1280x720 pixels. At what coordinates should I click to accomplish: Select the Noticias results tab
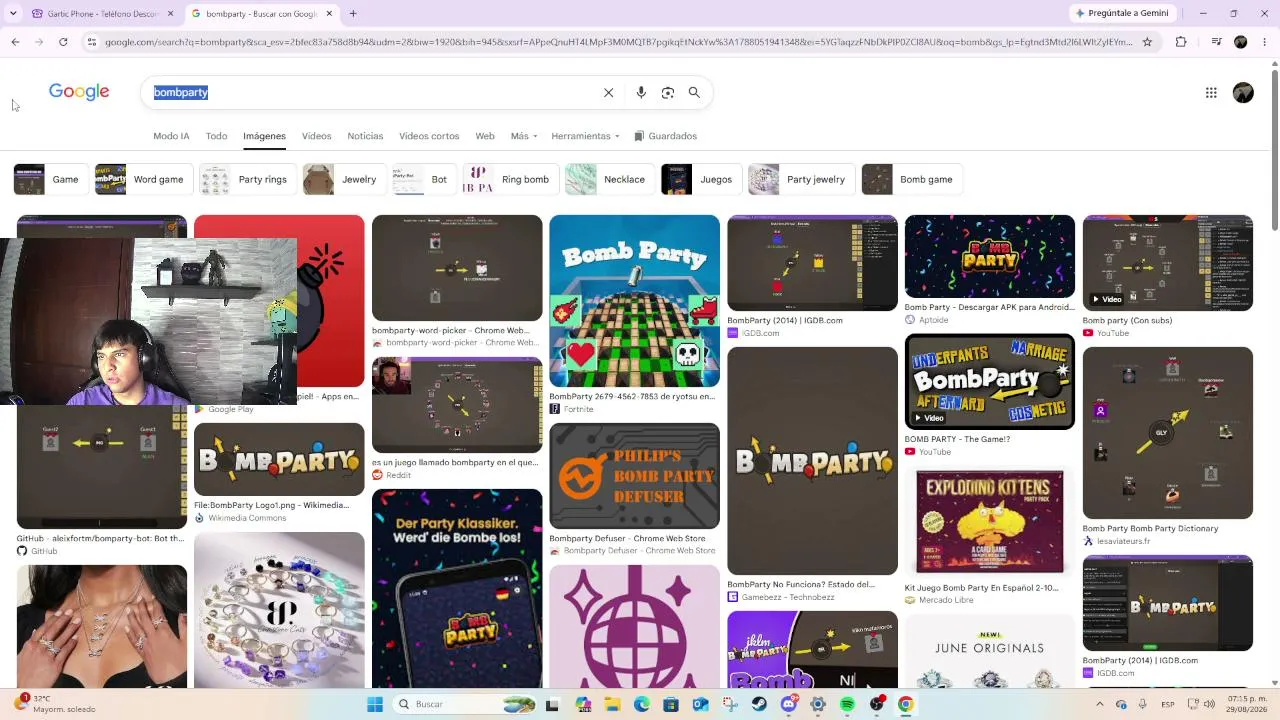tap(365, 136)
